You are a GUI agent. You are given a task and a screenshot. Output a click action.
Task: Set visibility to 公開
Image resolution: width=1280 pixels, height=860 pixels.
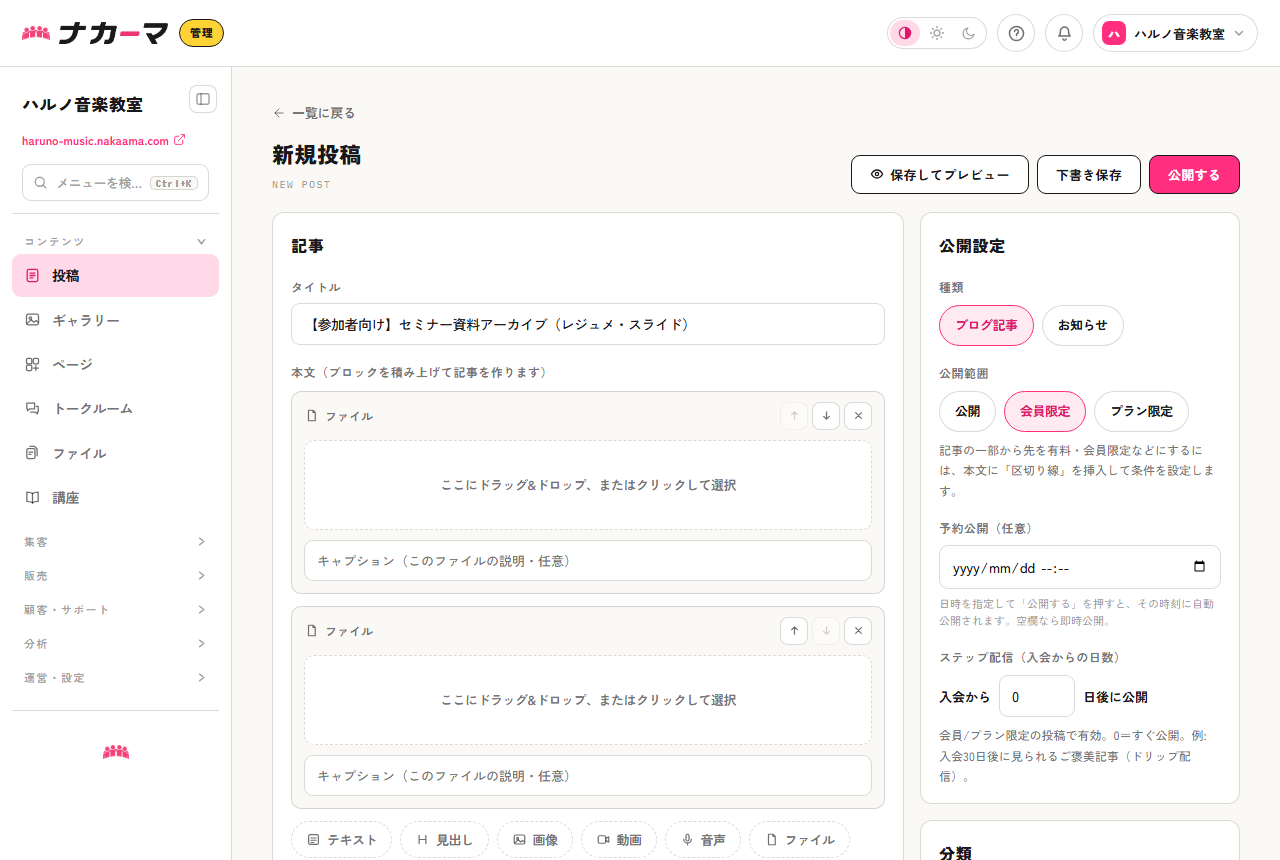pyautogui.click(x=967, y=411)
